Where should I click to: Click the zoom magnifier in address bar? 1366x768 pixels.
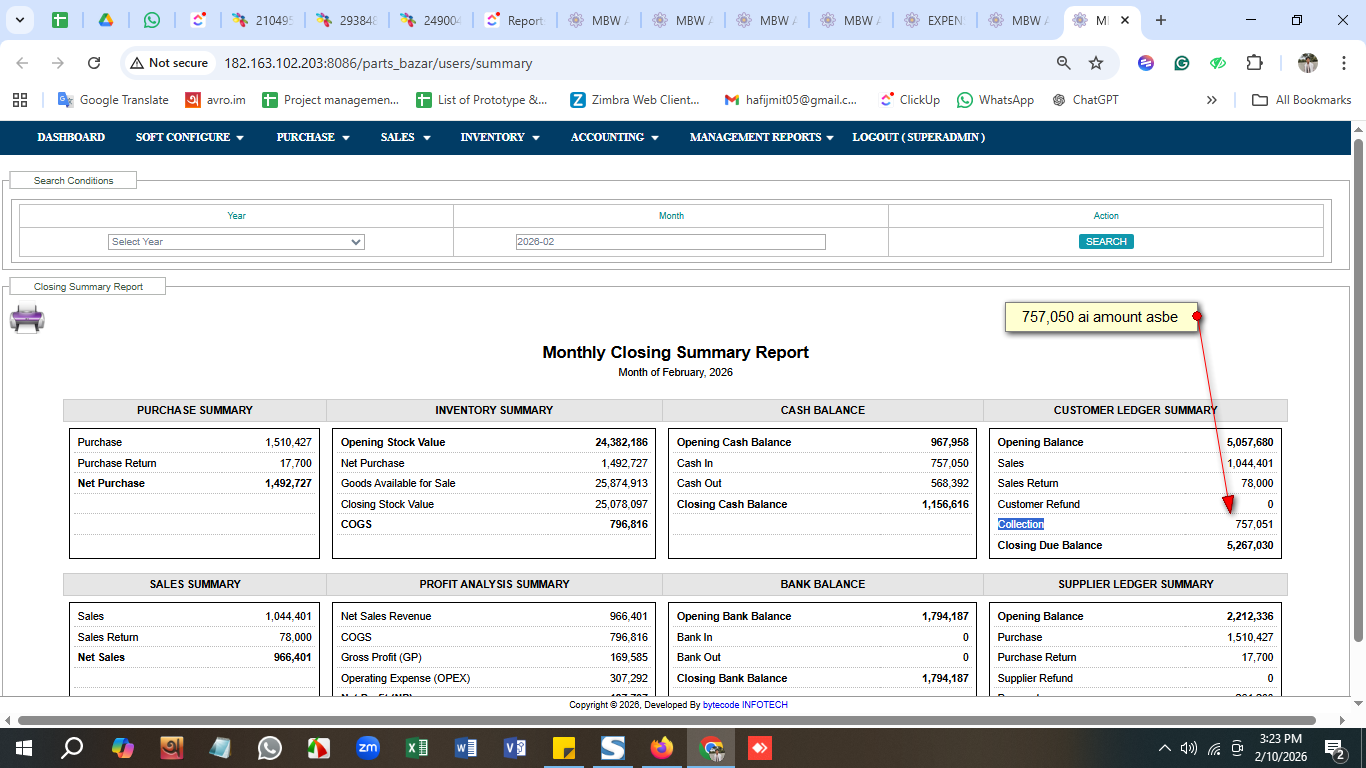(x=1064, y=63)
